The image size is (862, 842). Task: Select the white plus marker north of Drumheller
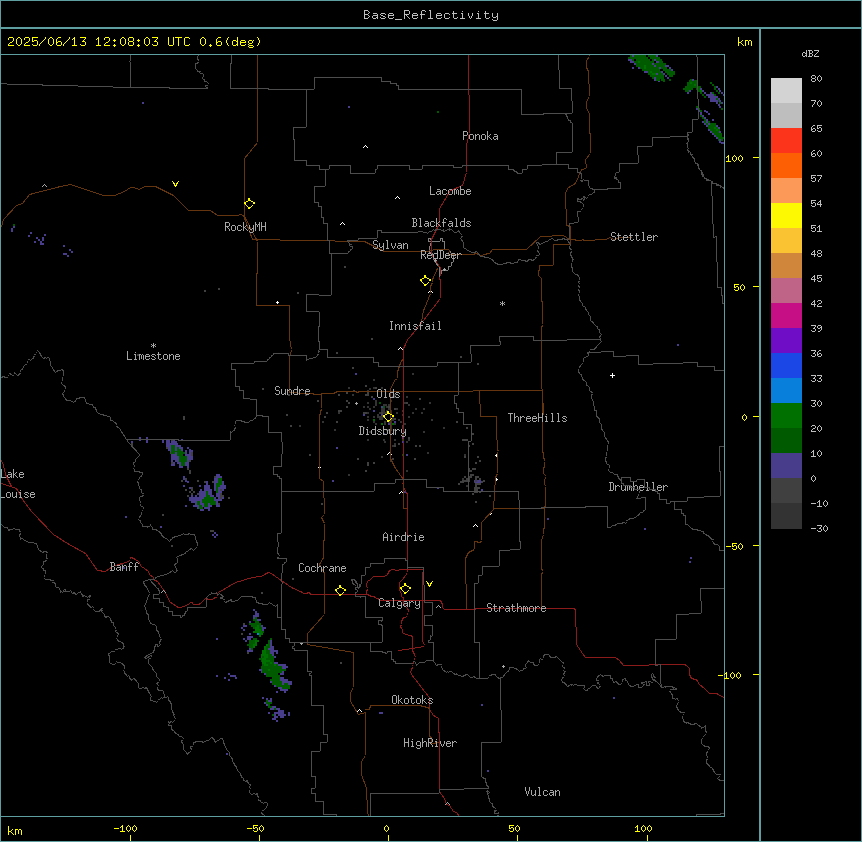612,375
